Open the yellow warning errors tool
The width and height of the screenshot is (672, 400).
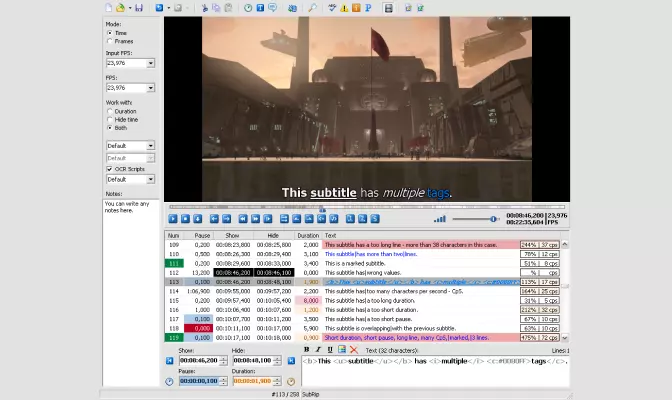(344, 8)
